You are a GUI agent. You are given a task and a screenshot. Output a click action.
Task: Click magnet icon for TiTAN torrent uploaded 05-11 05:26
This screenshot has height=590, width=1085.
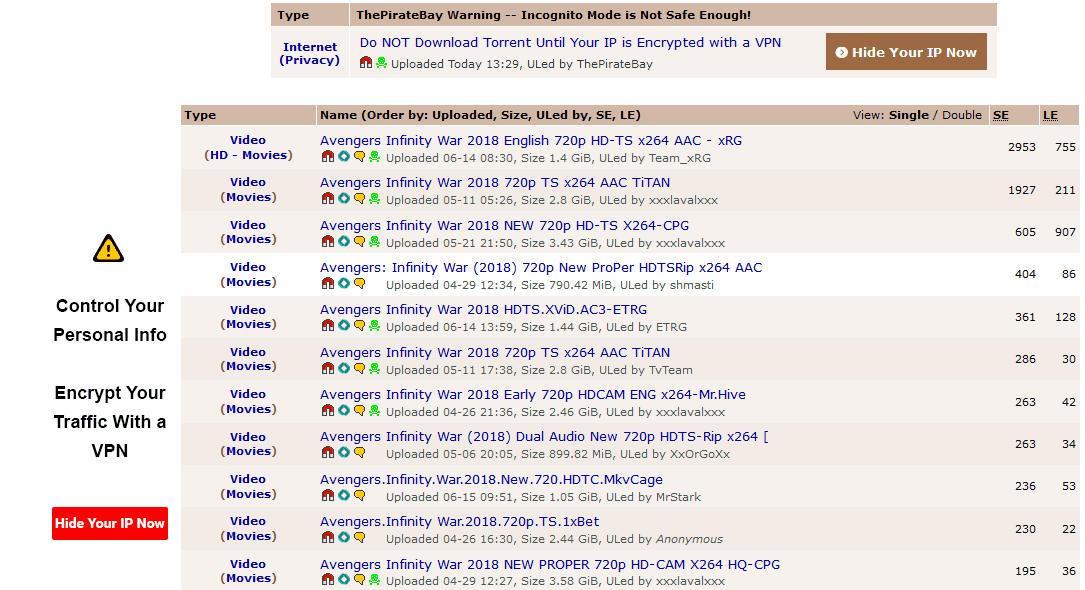point(328,199)
